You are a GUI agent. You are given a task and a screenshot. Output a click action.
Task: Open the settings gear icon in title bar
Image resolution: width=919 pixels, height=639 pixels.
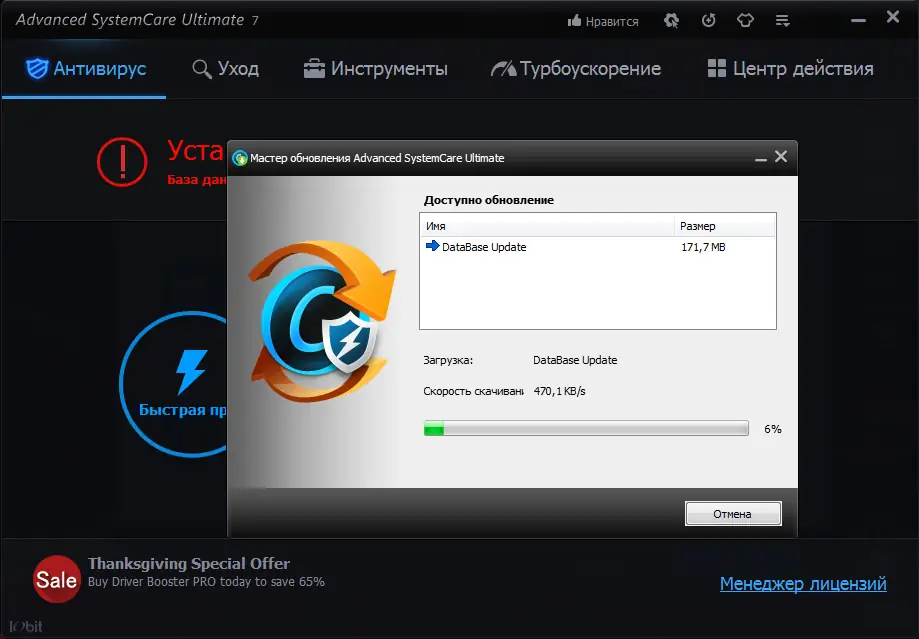pyautogui.click(x=671, y=21)
